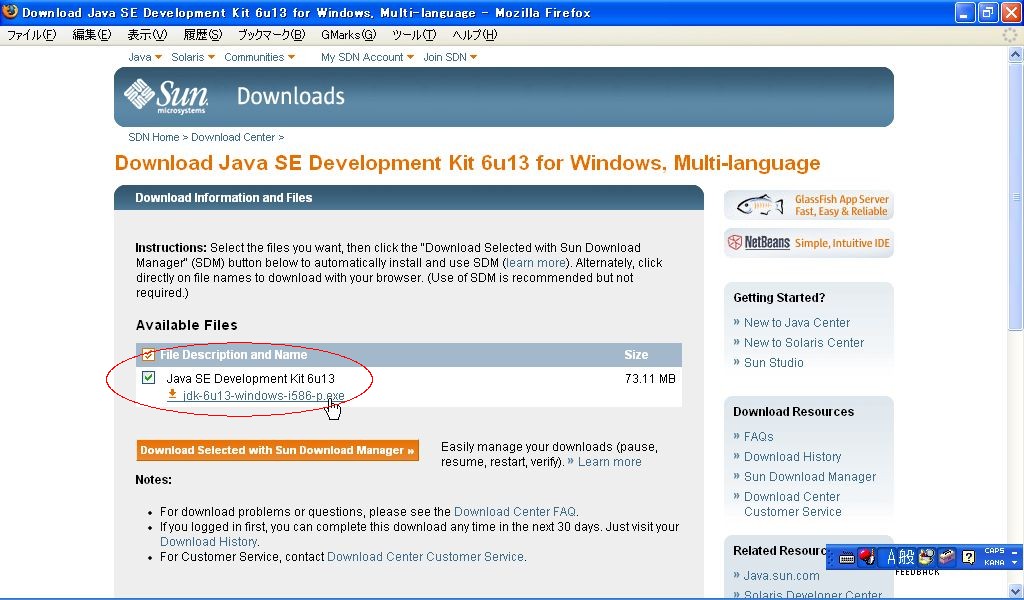
Task: Click the 'Java SE Development Kit 6u13' file description
Action: coord(251,378)
